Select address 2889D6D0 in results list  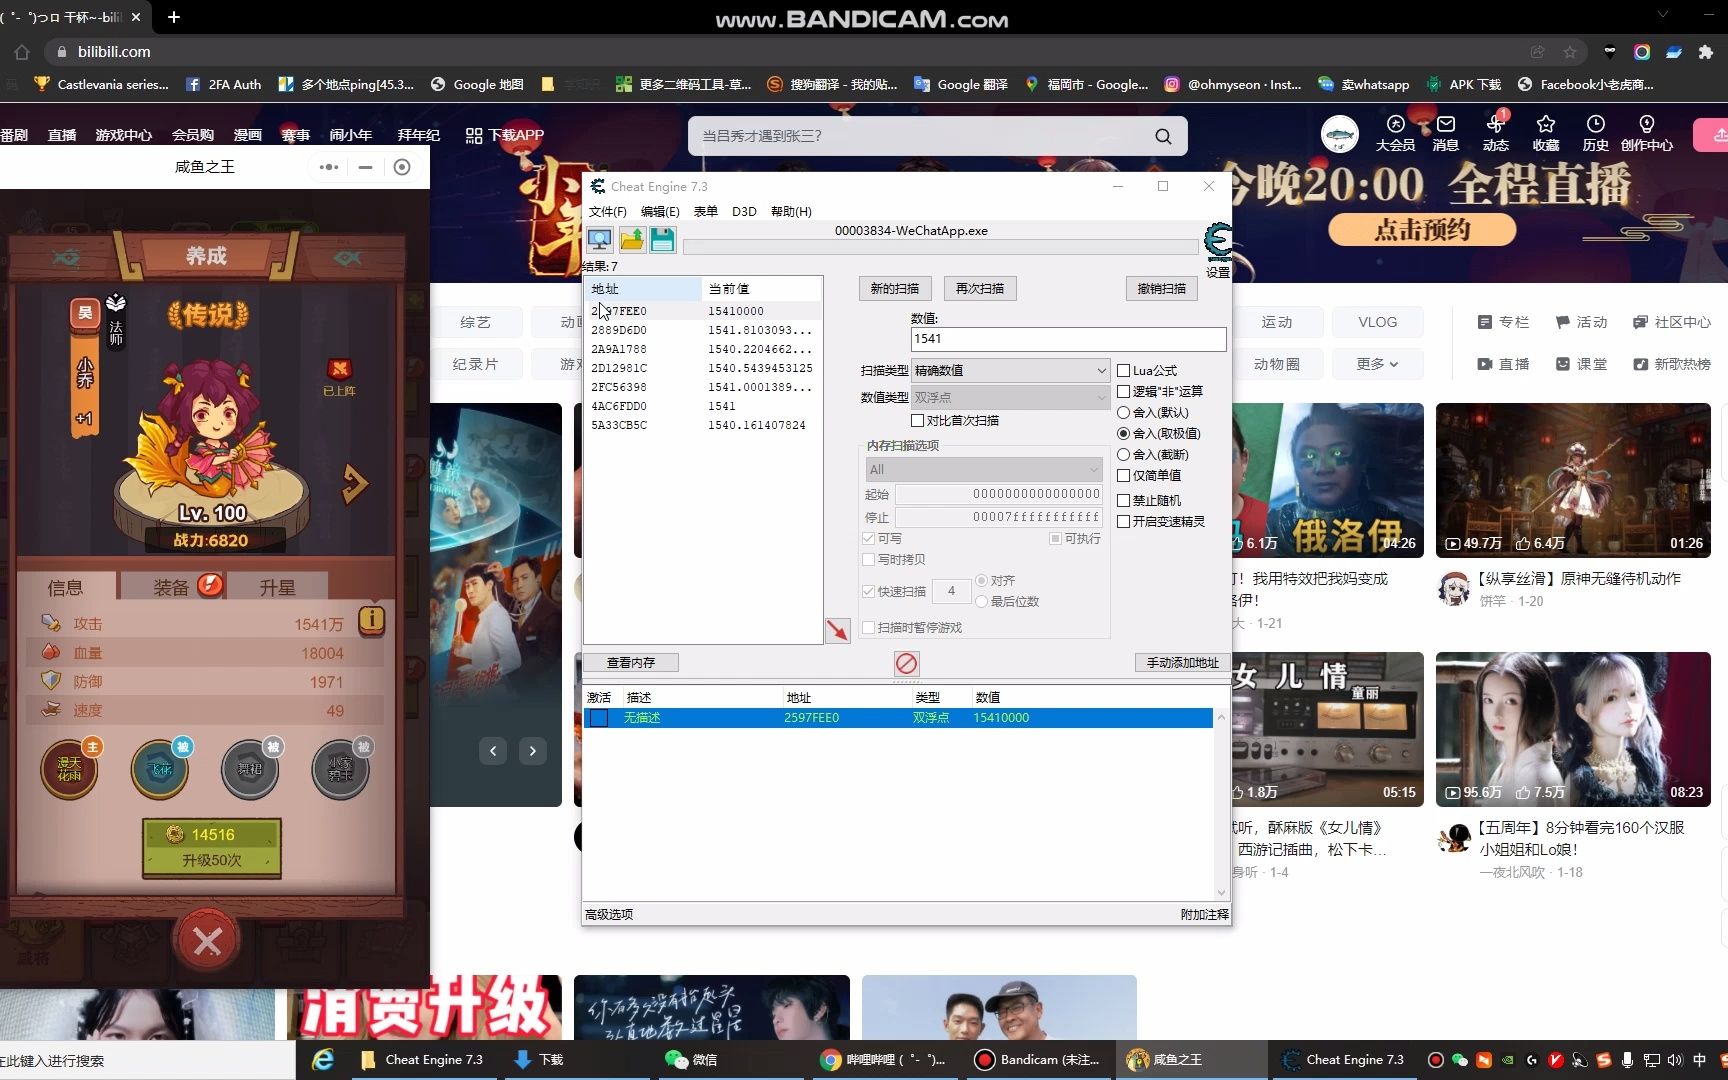703,330
